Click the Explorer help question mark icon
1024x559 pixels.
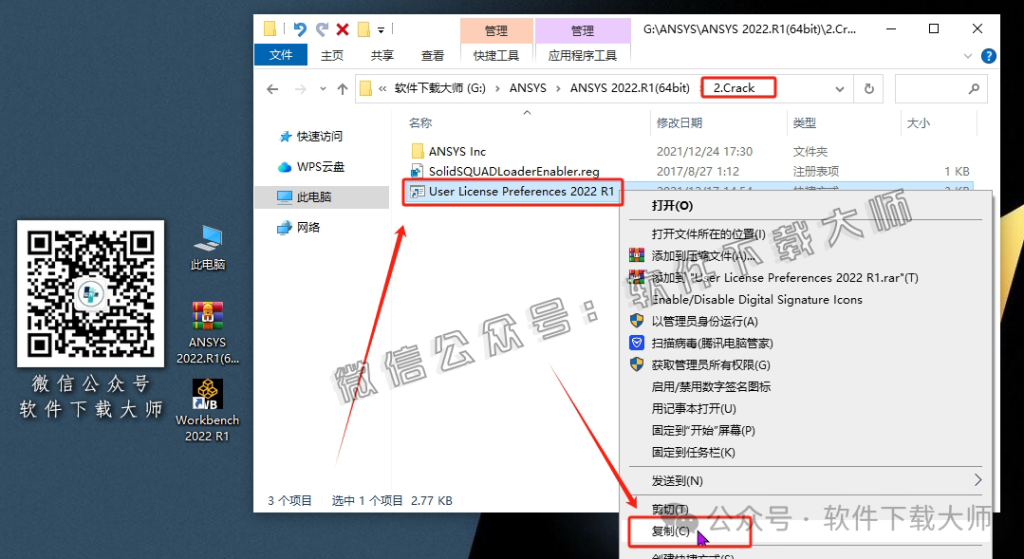tap(989, 56)
